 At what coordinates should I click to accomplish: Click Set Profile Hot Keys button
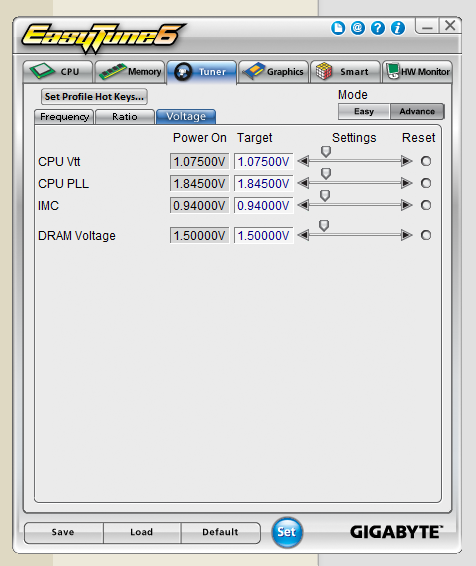(x=94, y=97)
